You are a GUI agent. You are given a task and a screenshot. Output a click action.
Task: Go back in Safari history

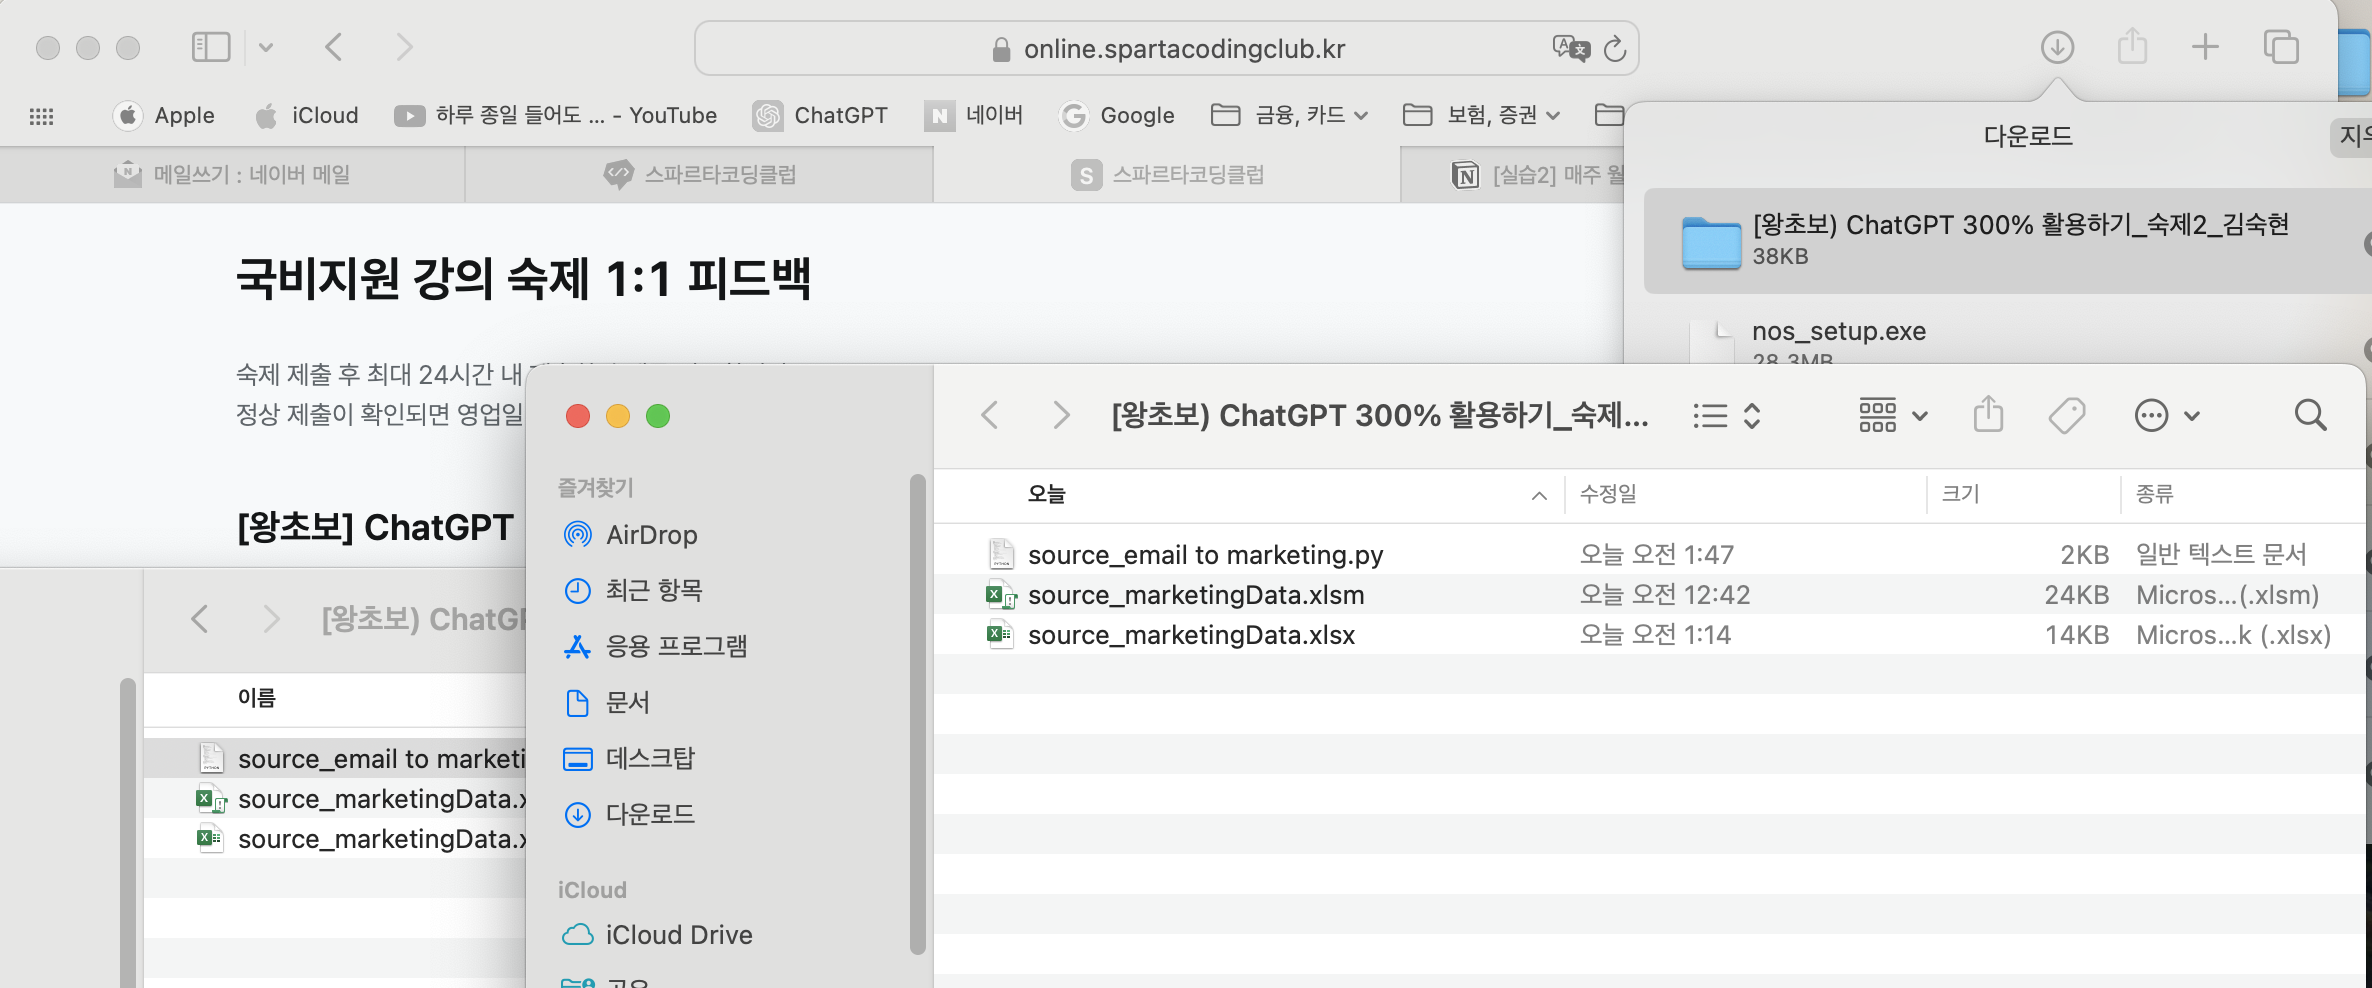coord(334,47)
